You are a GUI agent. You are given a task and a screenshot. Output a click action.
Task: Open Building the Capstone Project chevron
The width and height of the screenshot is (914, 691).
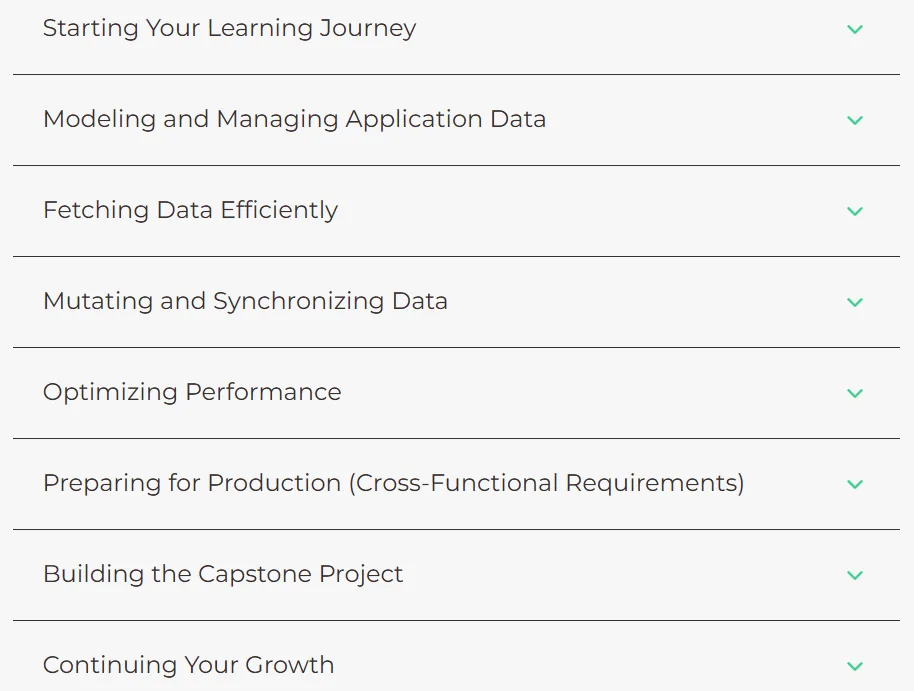click(x=855, y=575)
